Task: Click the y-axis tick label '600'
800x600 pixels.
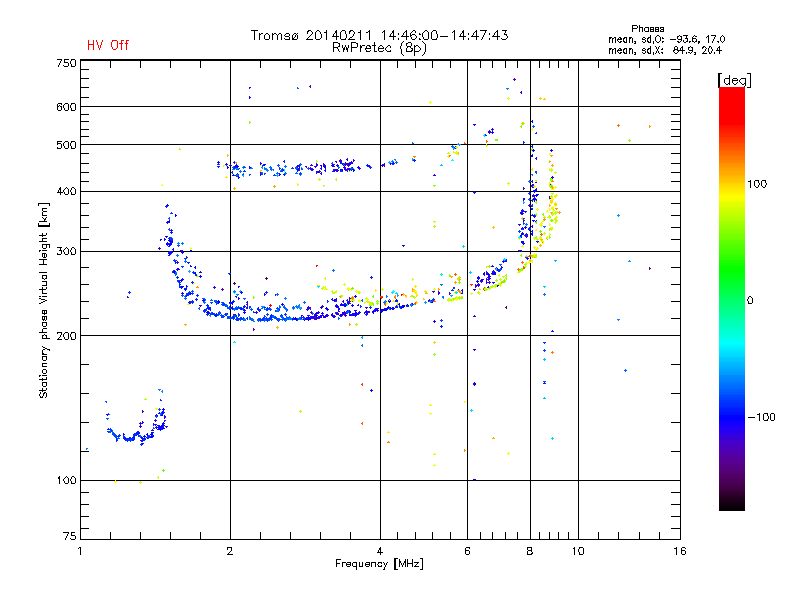Action: point(66,107)
